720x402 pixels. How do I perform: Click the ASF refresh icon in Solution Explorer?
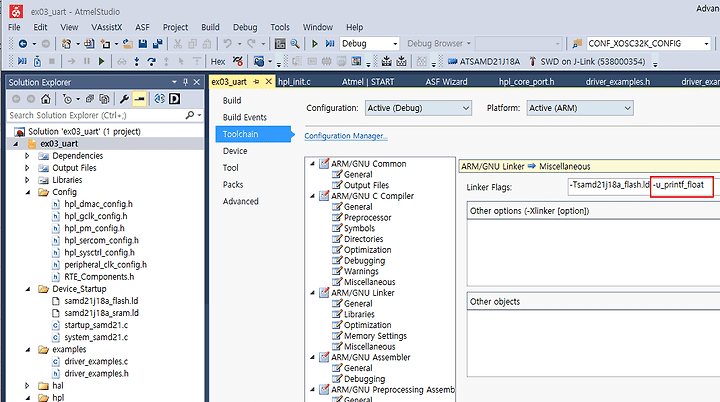pyautogui.click(x=159, y=99)
